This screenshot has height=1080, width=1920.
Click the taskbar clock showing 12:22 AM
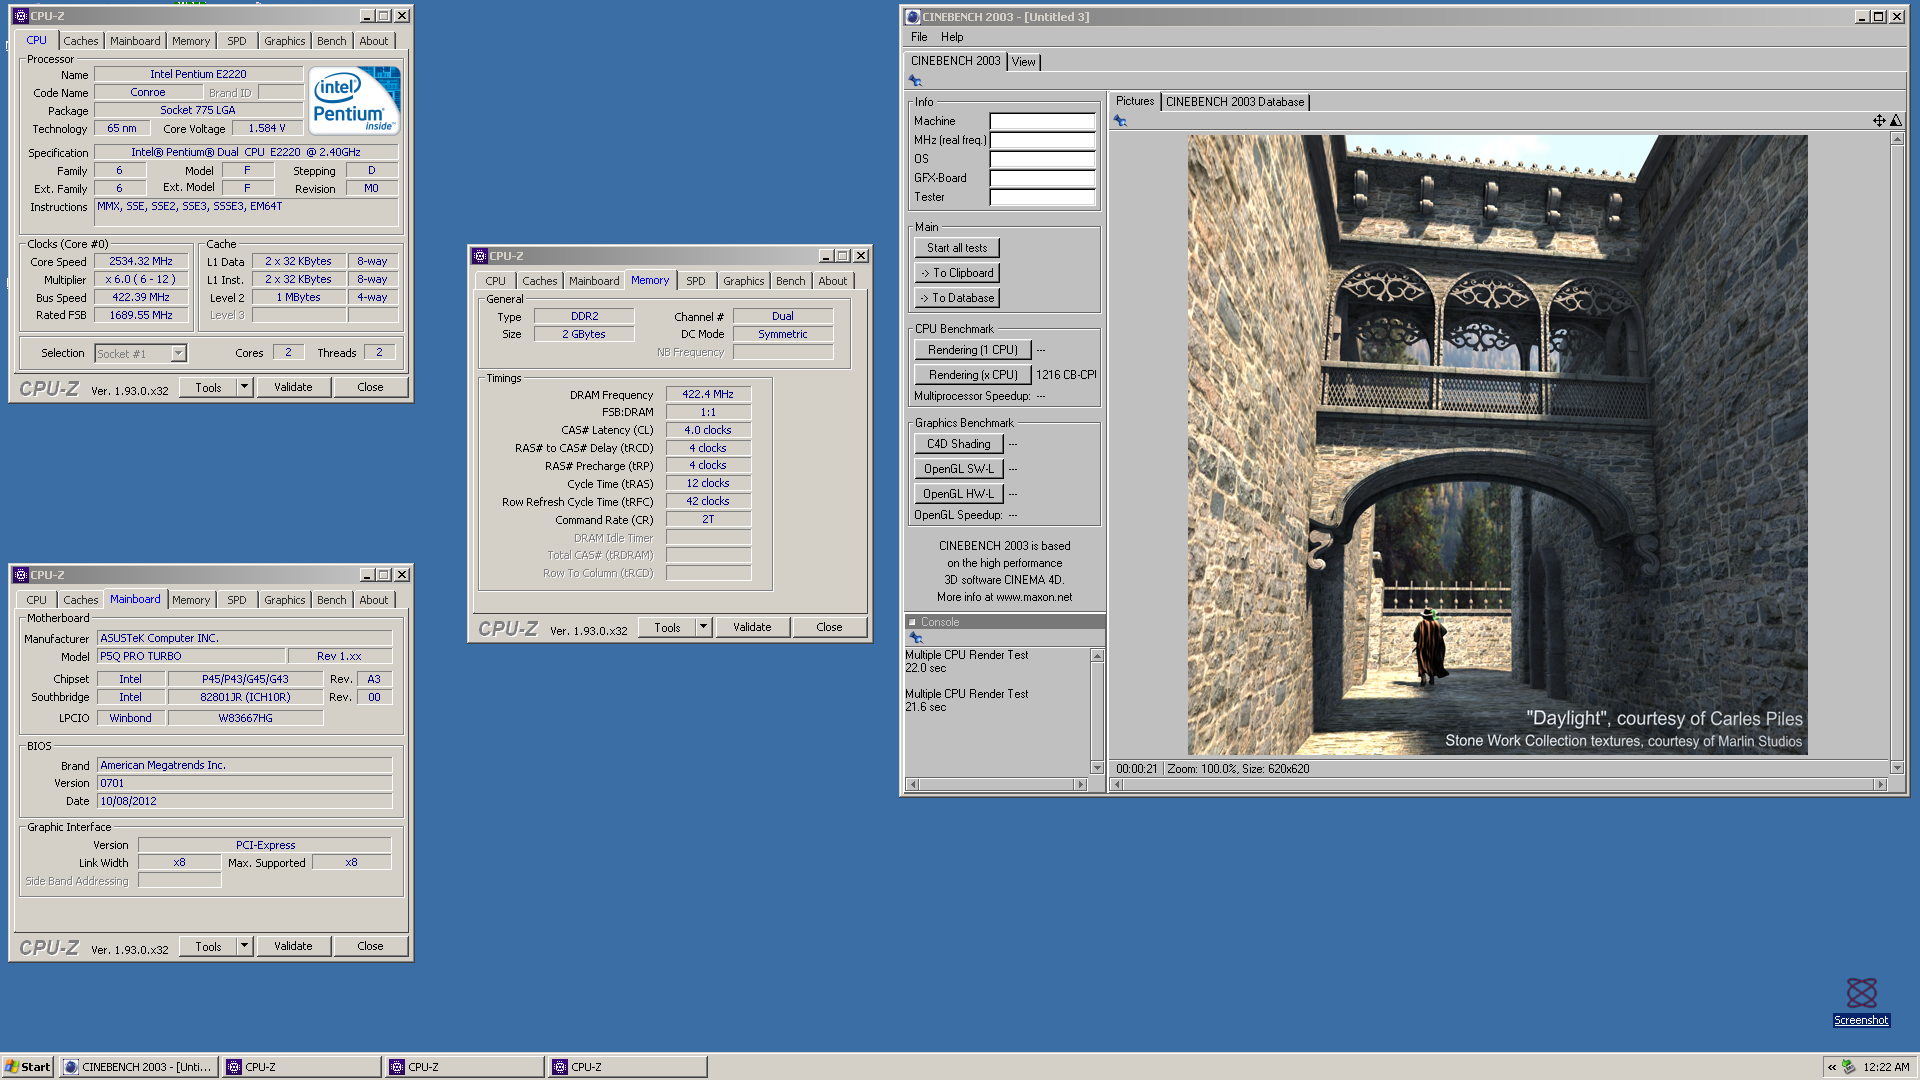click(x=1886, y=1067)
